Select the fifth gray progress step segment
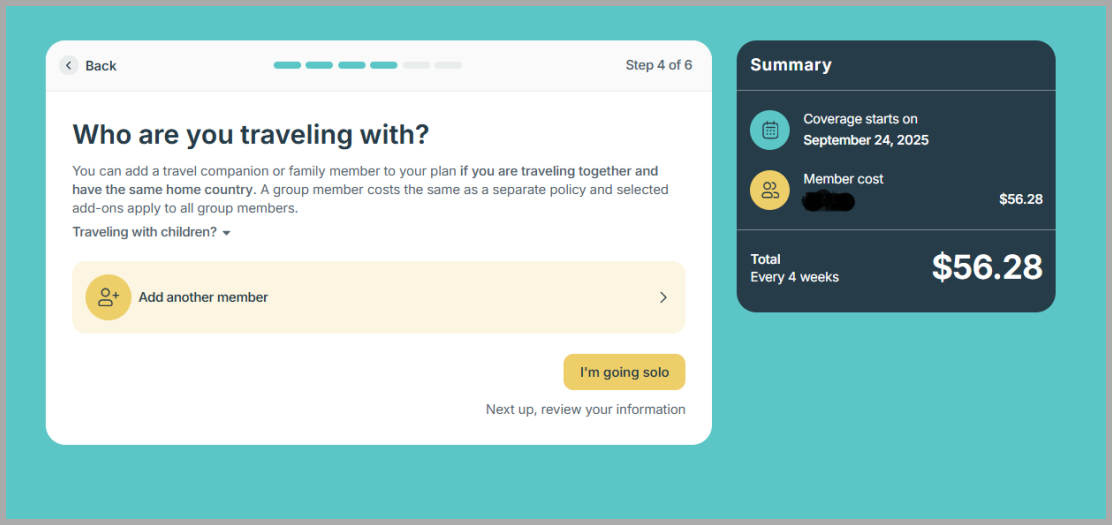 tap(416, 65)
